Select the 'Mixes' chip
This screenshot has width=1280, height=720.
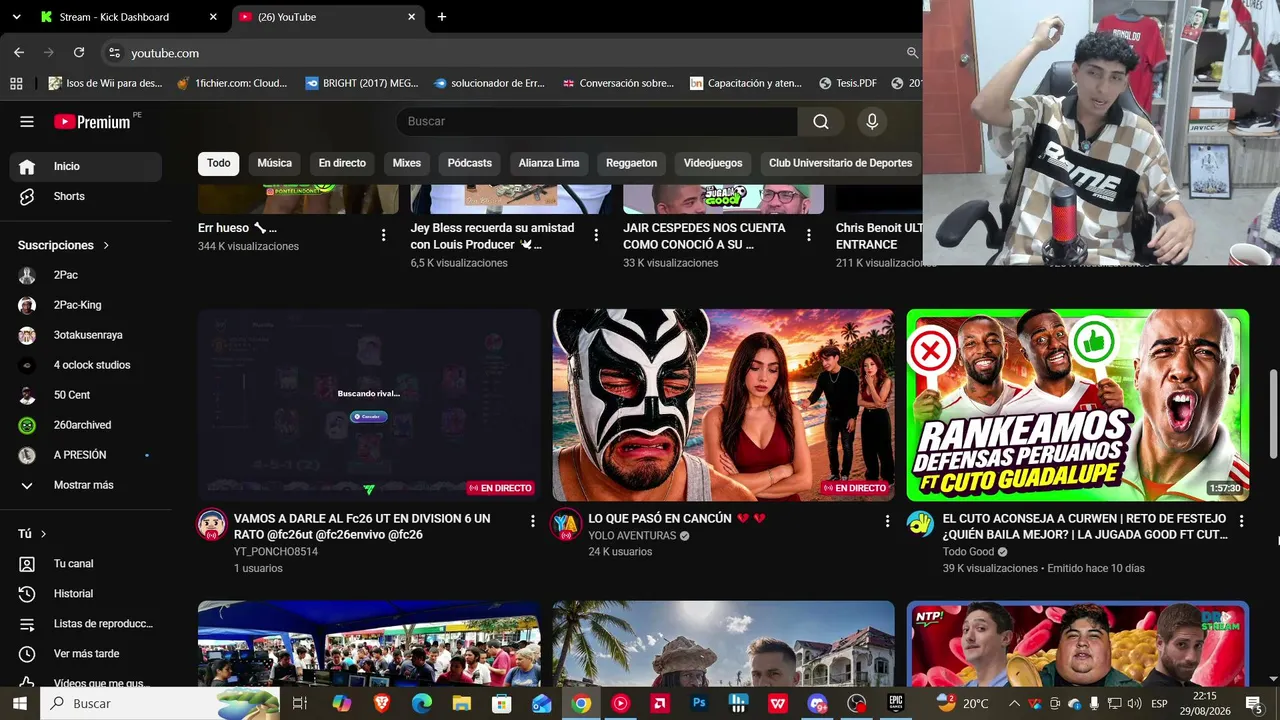[x=407, y=163]
